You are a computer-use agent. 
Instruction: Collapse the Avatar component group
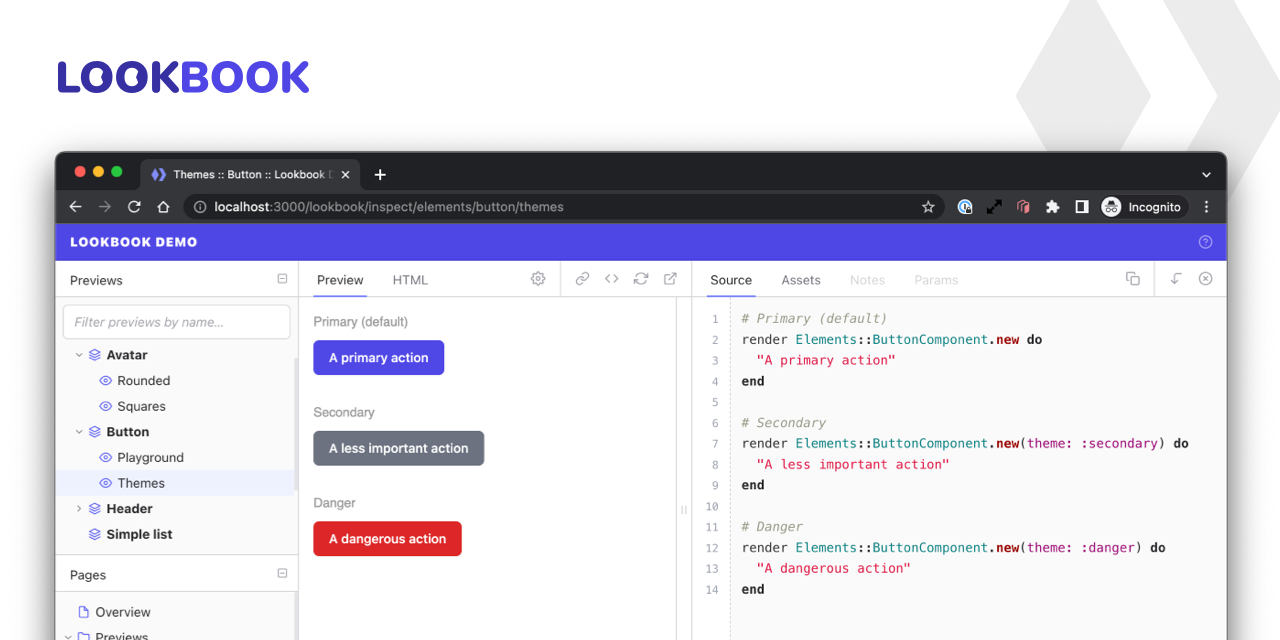pyautogui.click(x=79, y=355)
